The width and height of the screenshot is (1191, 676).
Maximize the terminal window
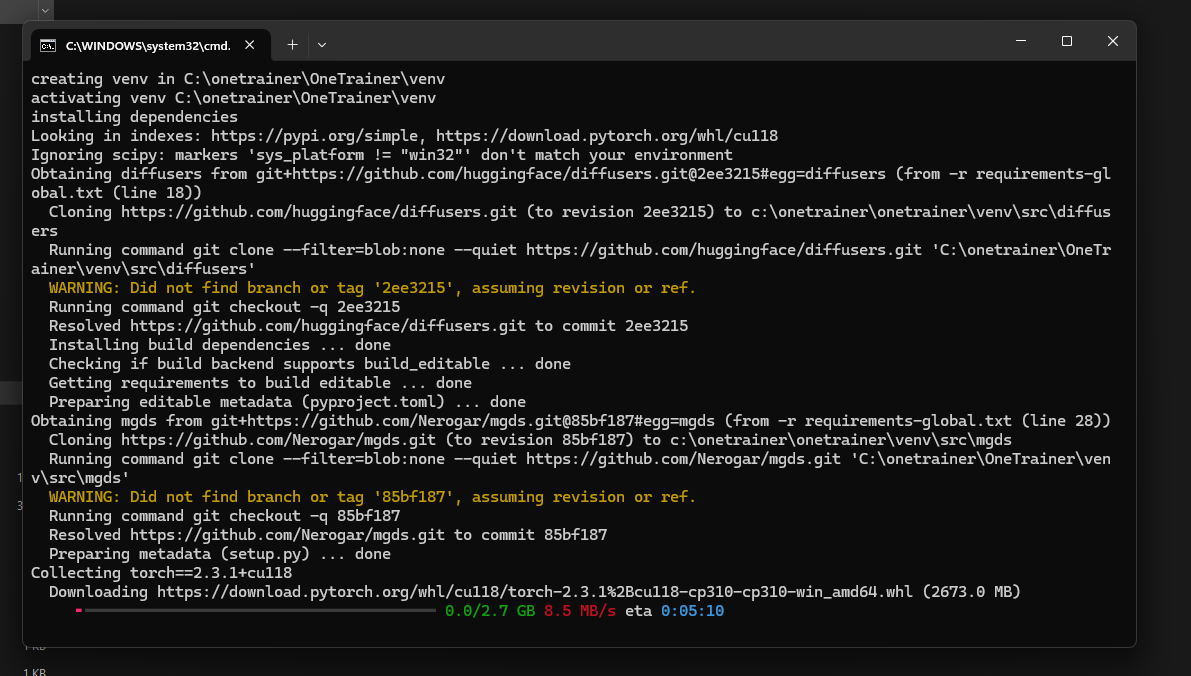coord(1067,41)
